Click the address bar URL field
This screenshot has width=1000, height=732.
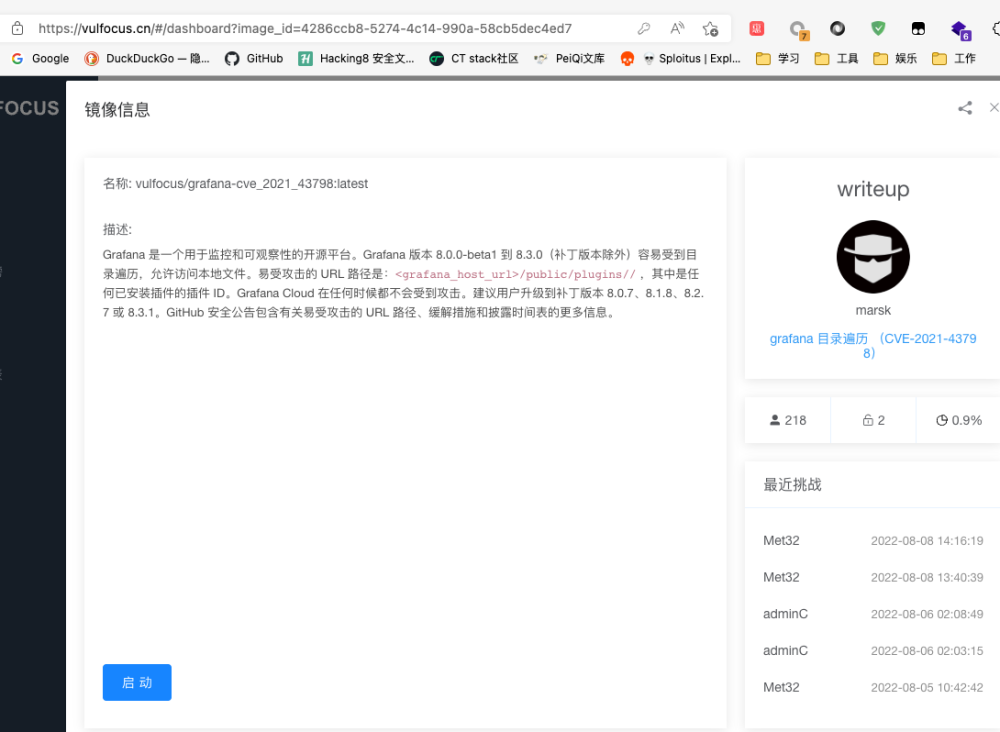coord(305,28)
